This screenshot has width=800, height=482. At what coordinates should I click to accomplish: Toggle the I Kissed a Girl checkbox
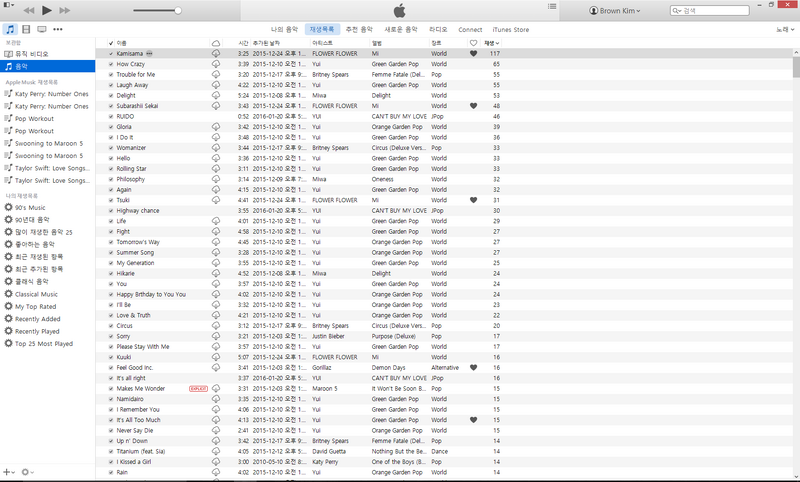111,462
